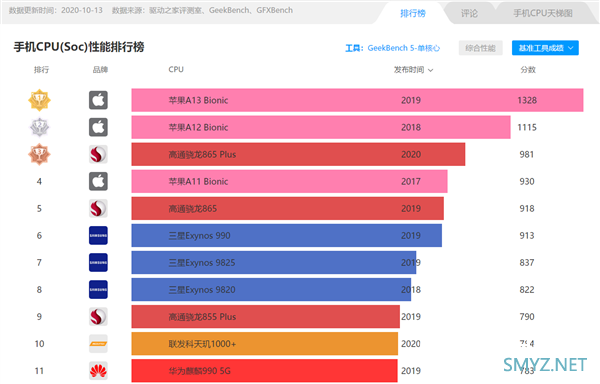Click the score value 930
The width and height of the screenshot is (600, 384).
point(527,181)
